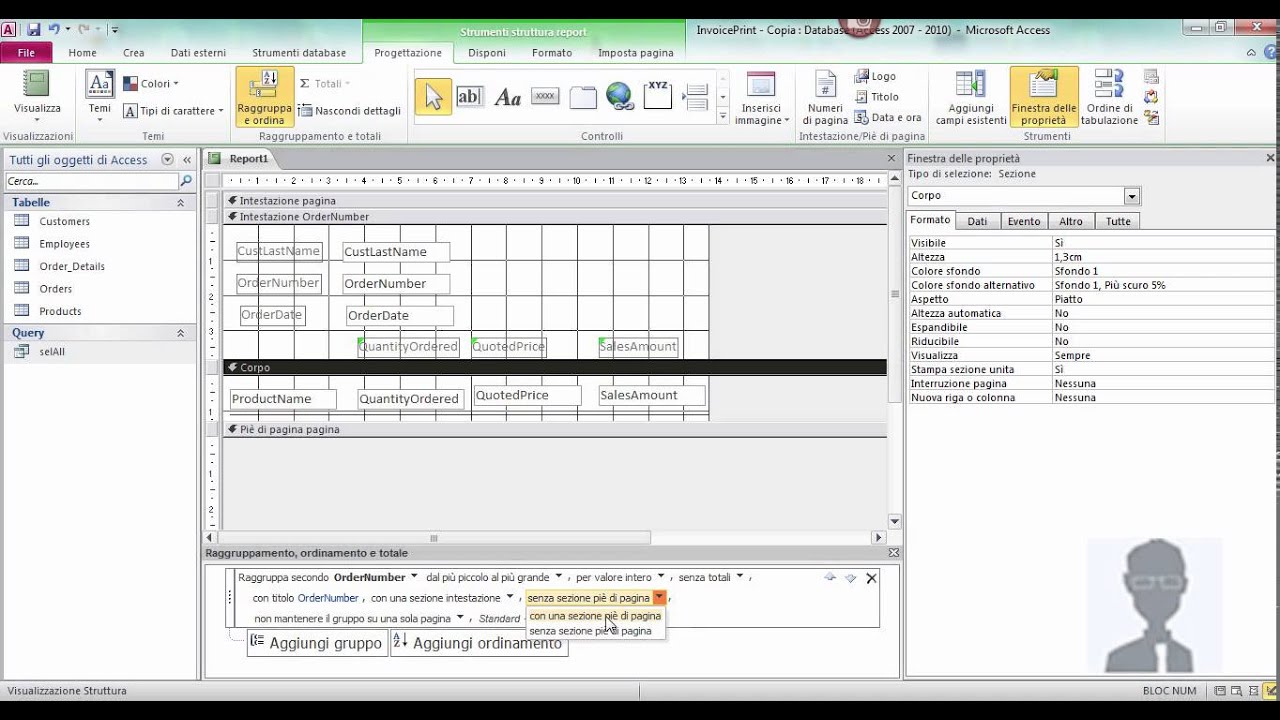Viewport: 1280px width, 720px height.
Task: Switch to the Dati esterni tab
Action: (198, 53)
